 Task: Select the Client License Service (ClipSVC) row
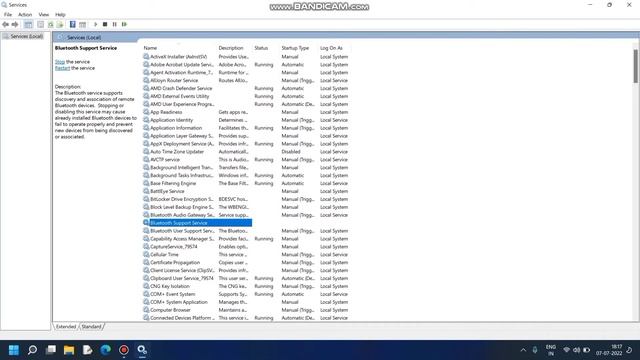(246, 270)
